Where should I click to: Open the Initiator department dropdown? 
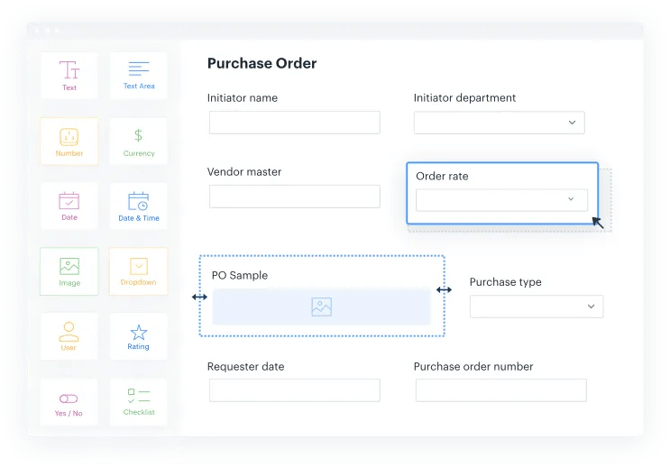point(499,123)
